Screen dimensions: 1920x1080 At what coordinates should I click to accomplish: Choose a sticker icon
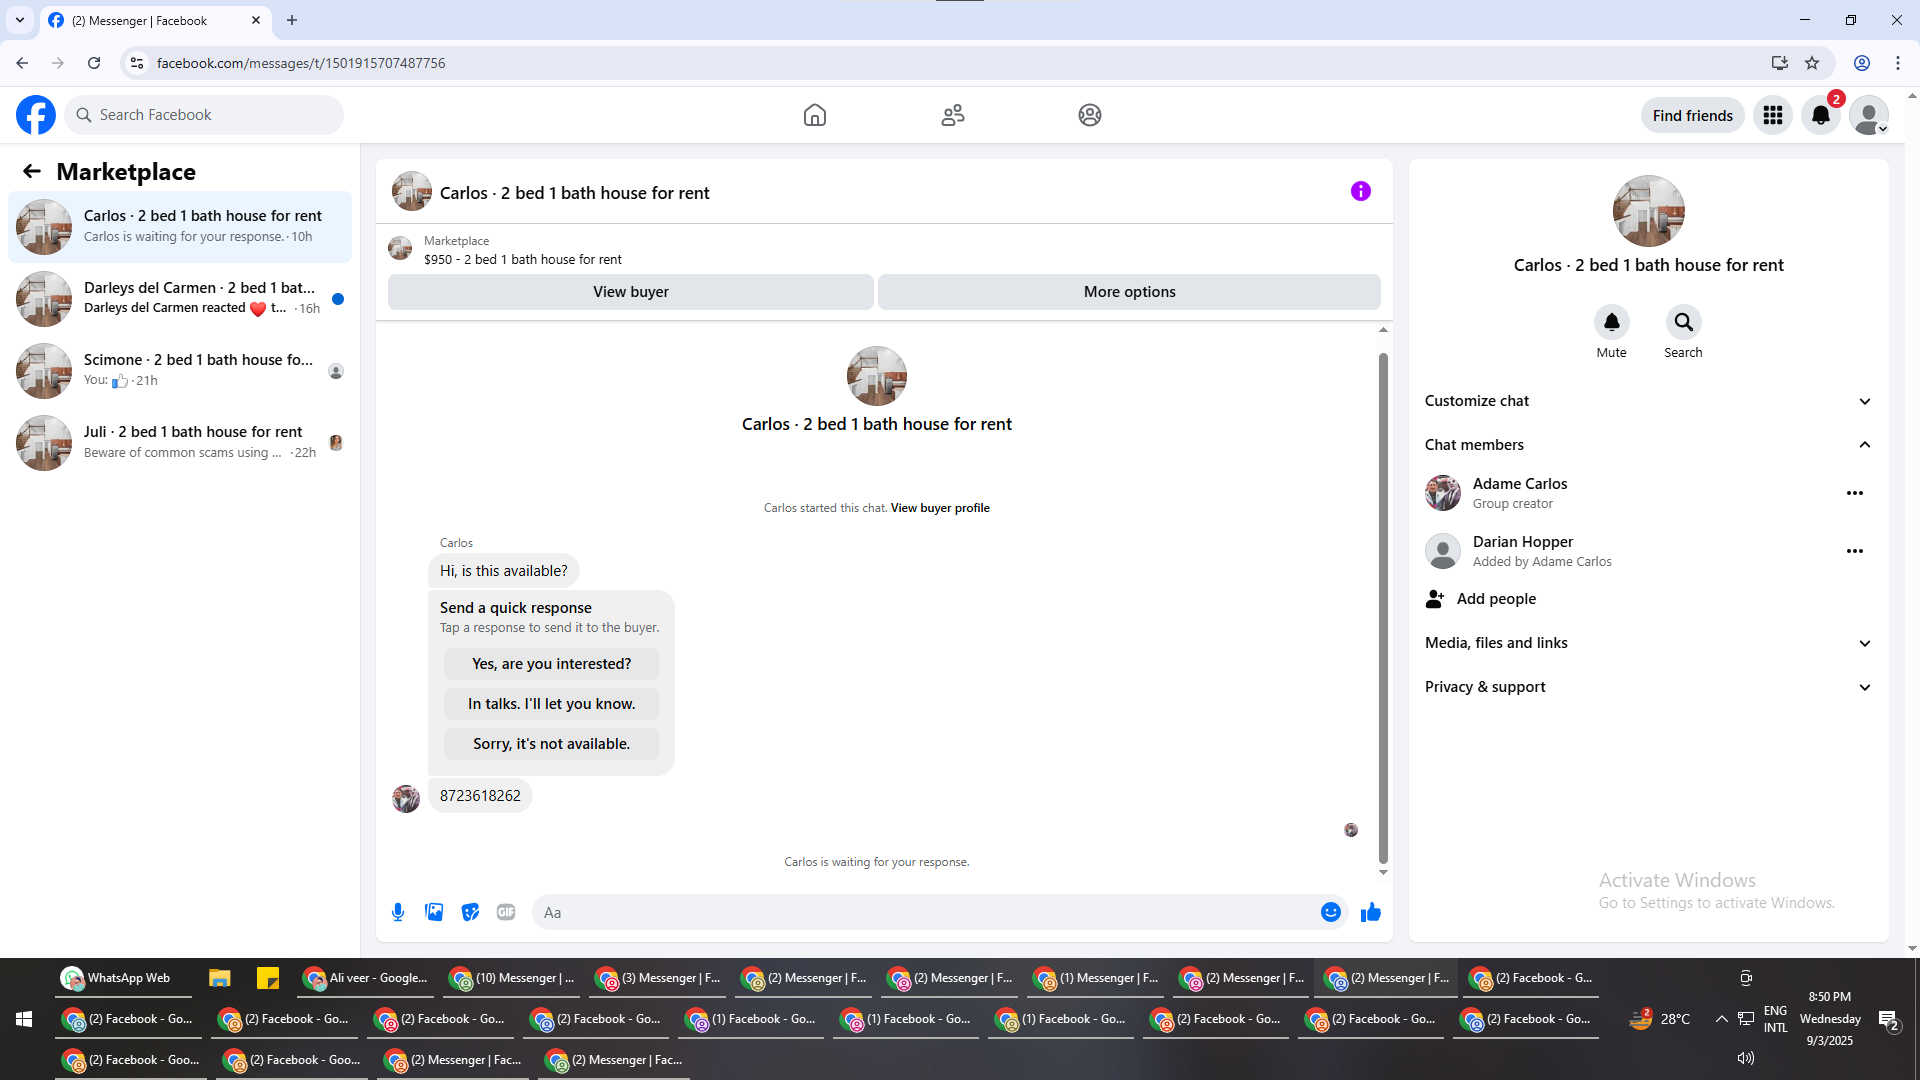pyautogui.click(x=470, y=912)
